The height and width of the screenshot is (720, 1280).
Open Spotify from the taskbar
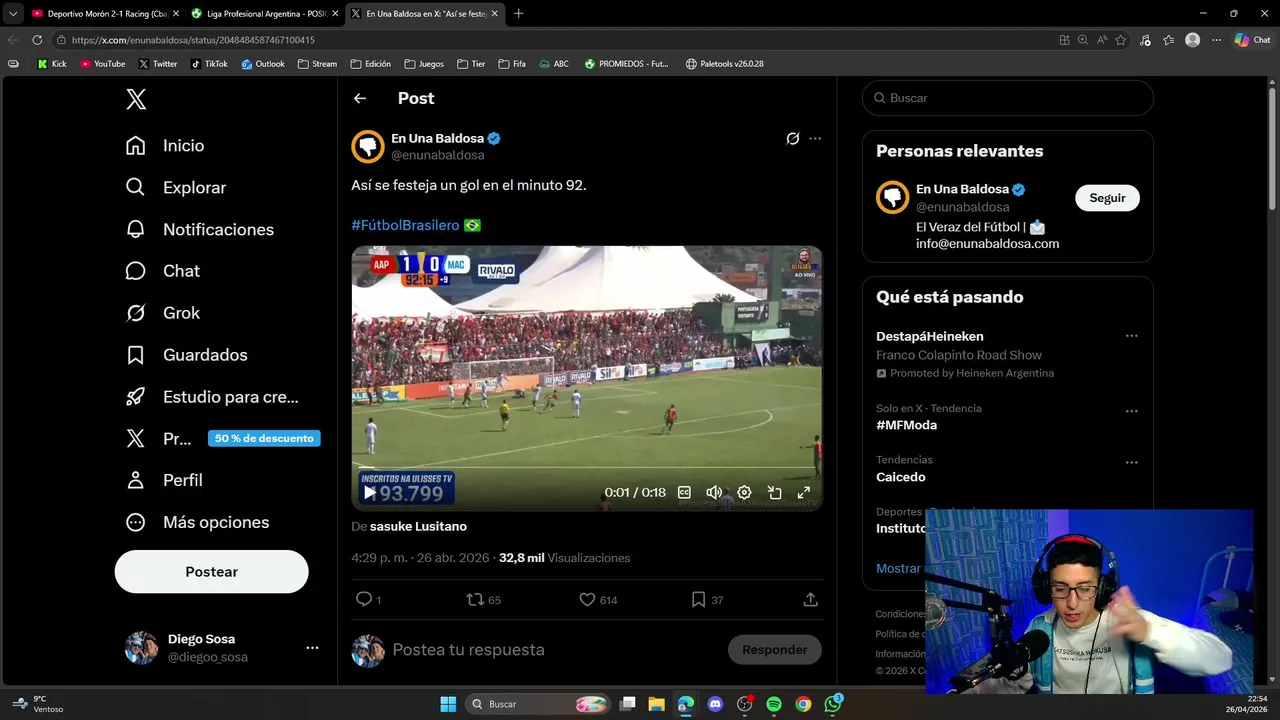coord(774,704)
